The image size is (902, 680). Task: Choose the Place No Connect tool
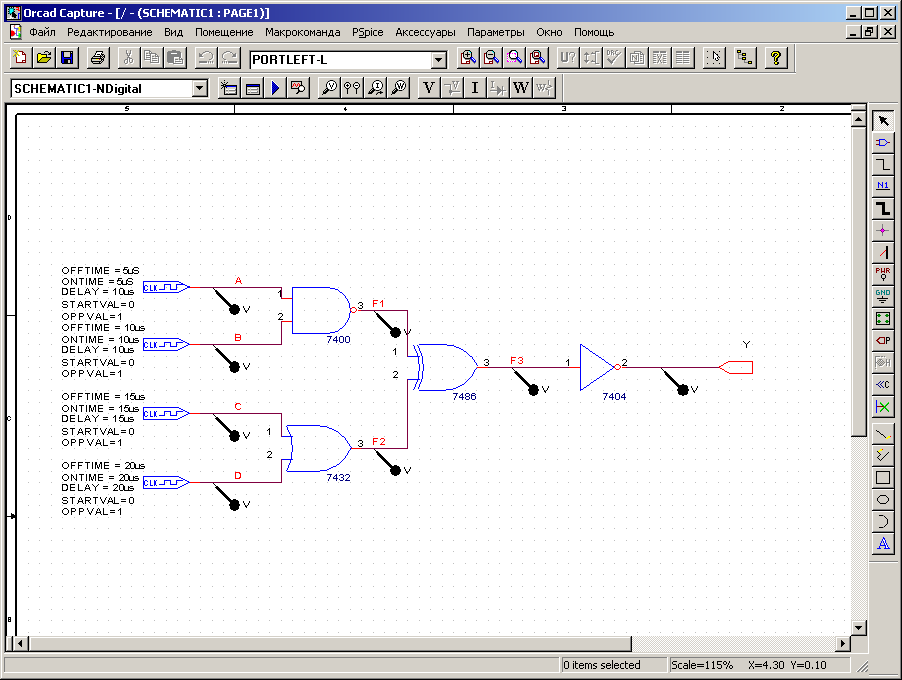pos(882,407)
